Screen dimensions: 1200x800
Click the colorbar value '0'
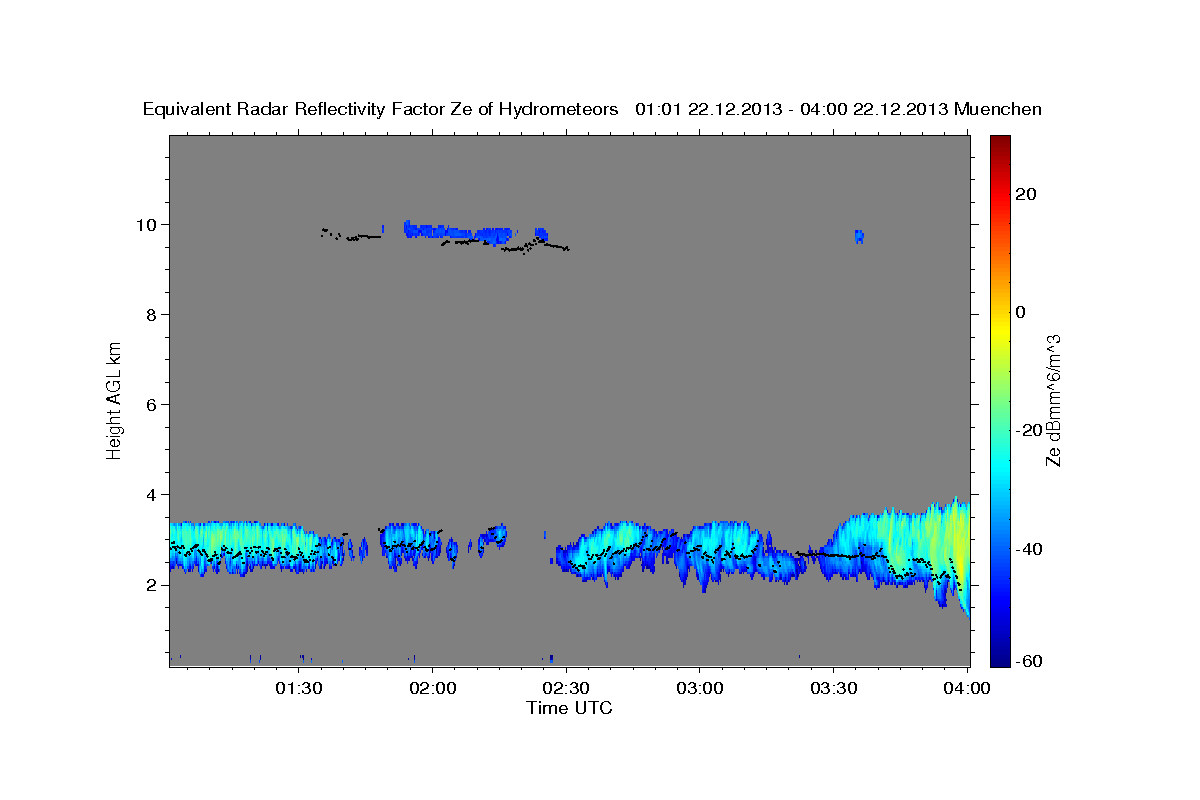click(x=1021, y=312)
